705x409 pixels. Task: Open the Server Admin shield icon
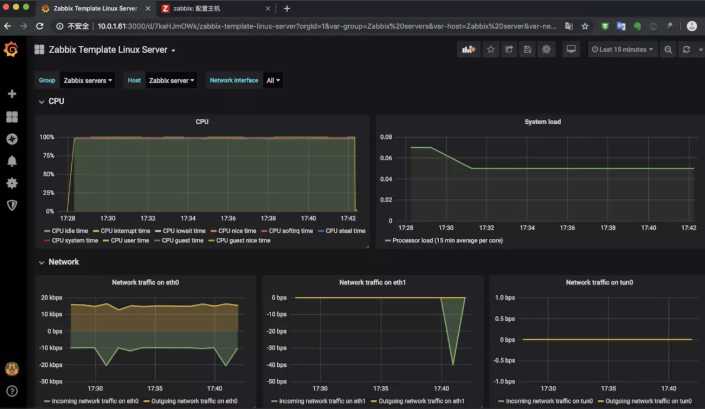tap(12, 205)
